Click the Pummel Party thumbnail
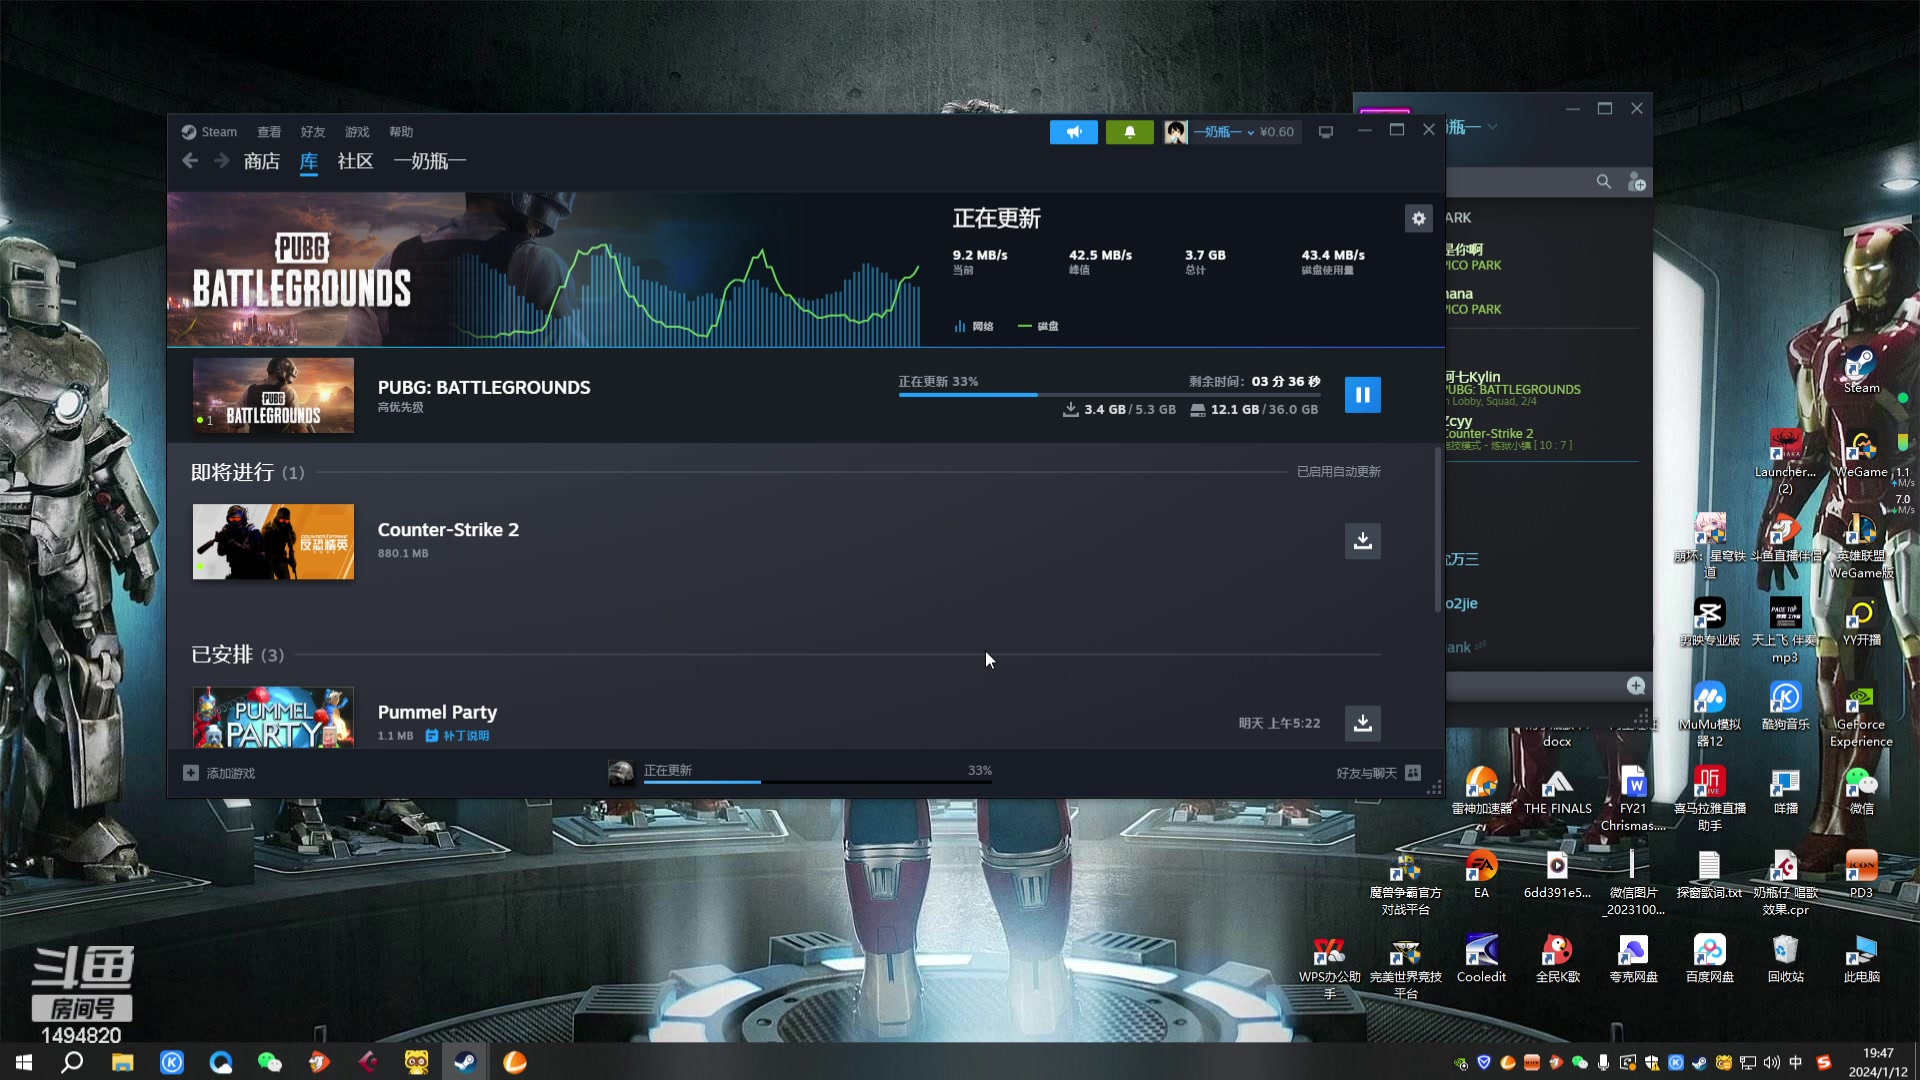The height and width of the screenshot is (1080, 1920). (273, 717)
